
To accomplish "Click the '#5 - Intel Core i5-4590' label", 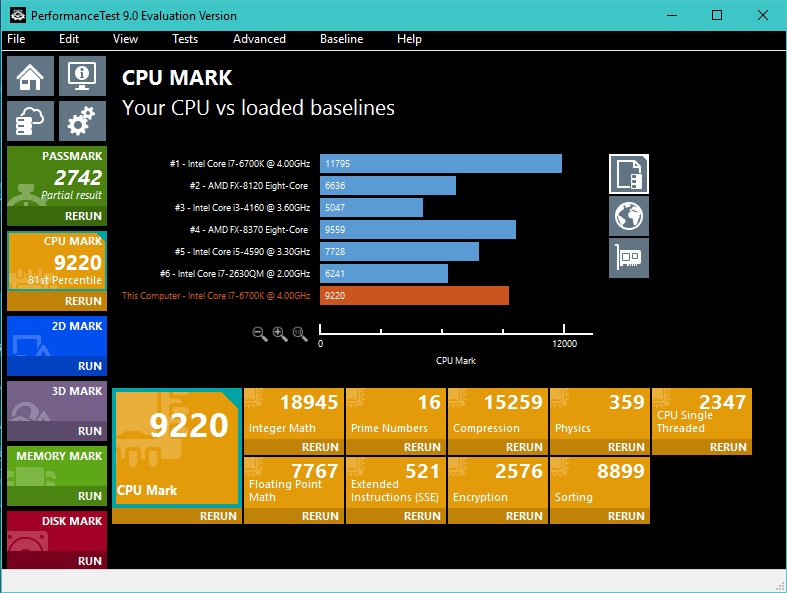I will point(242,252).
